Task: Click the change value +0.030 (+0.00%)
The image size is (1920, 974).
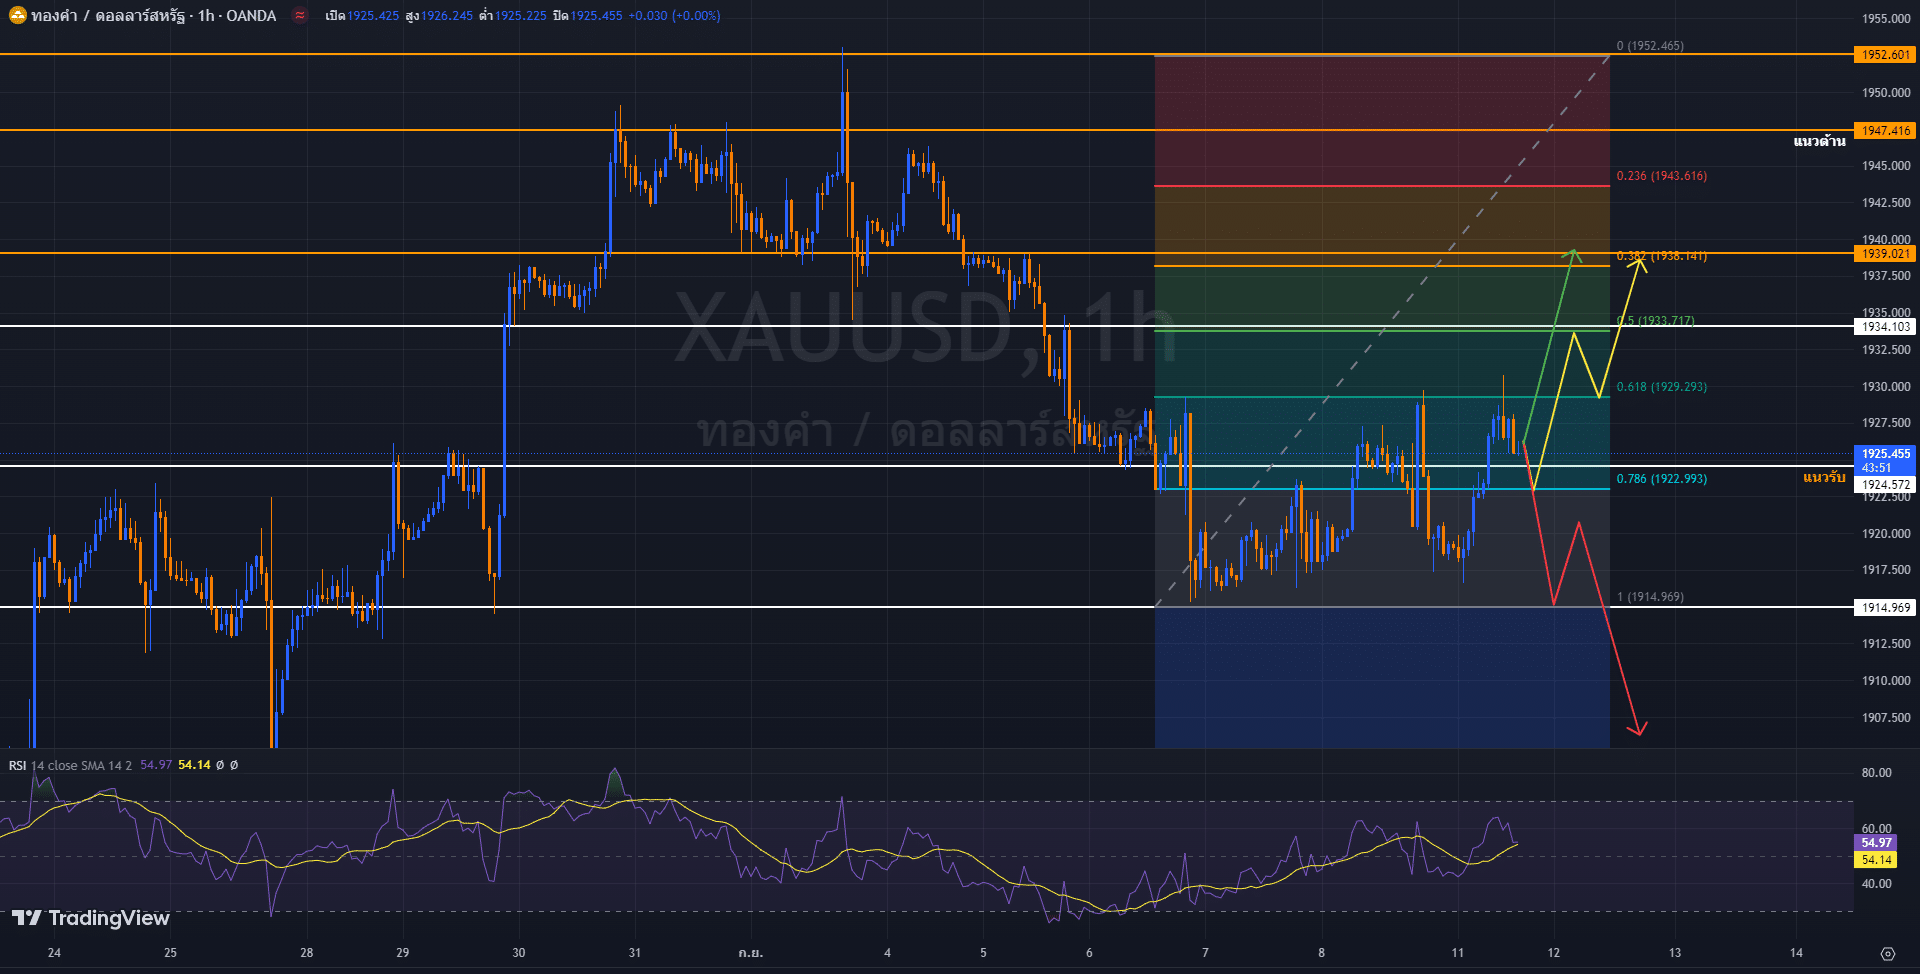Action: [674, 16]
